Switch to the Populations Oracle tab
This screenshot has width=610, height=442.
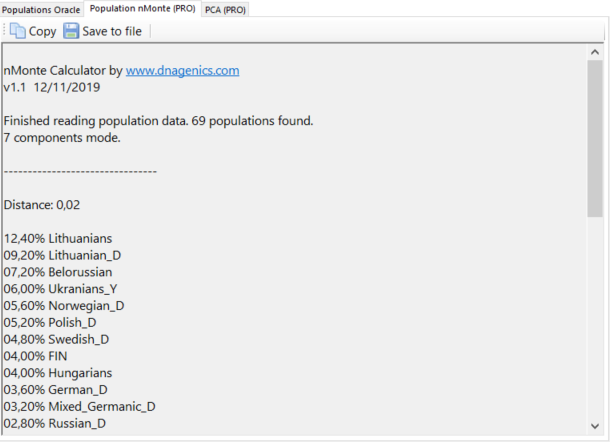41,9
